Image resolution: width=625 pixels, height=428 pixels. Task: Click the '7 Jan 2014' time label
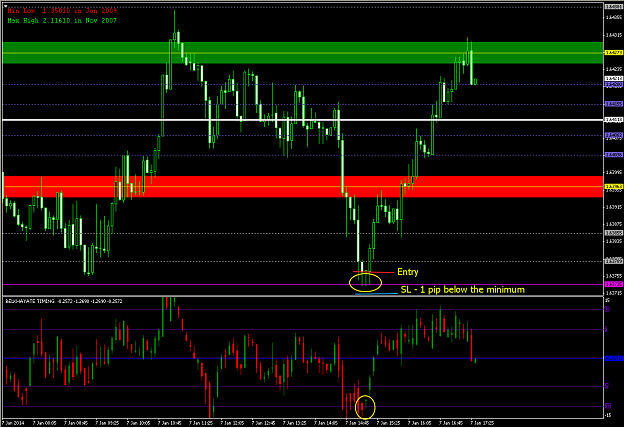click(13, 422)
